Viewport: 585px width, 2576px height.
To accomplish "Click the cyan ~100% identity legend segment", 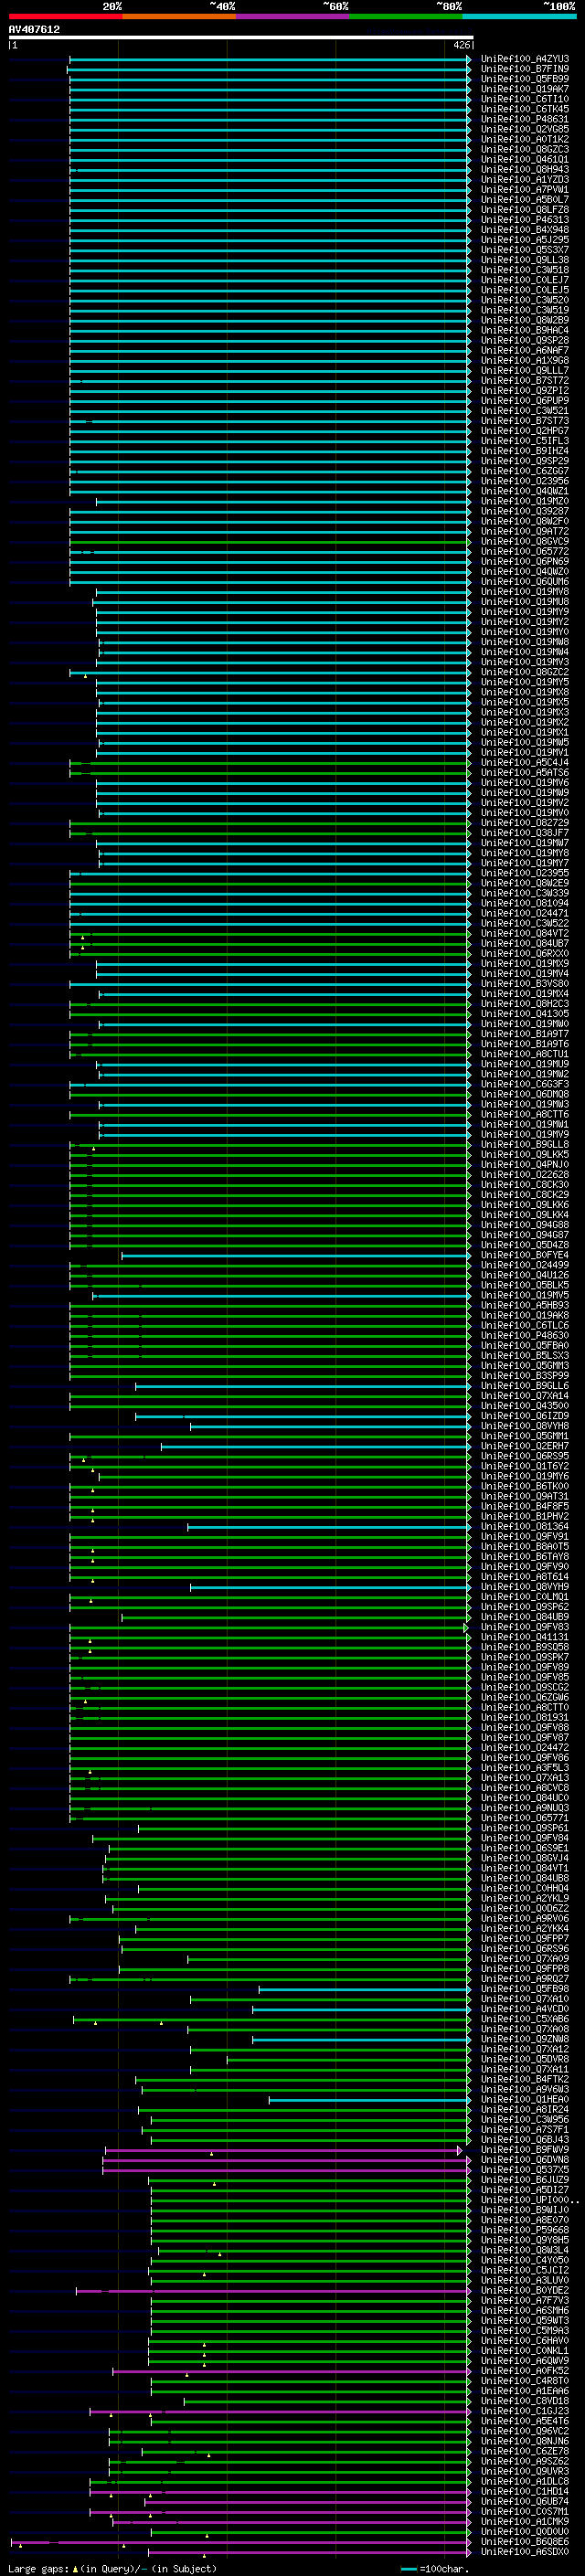I will point(519,16).
